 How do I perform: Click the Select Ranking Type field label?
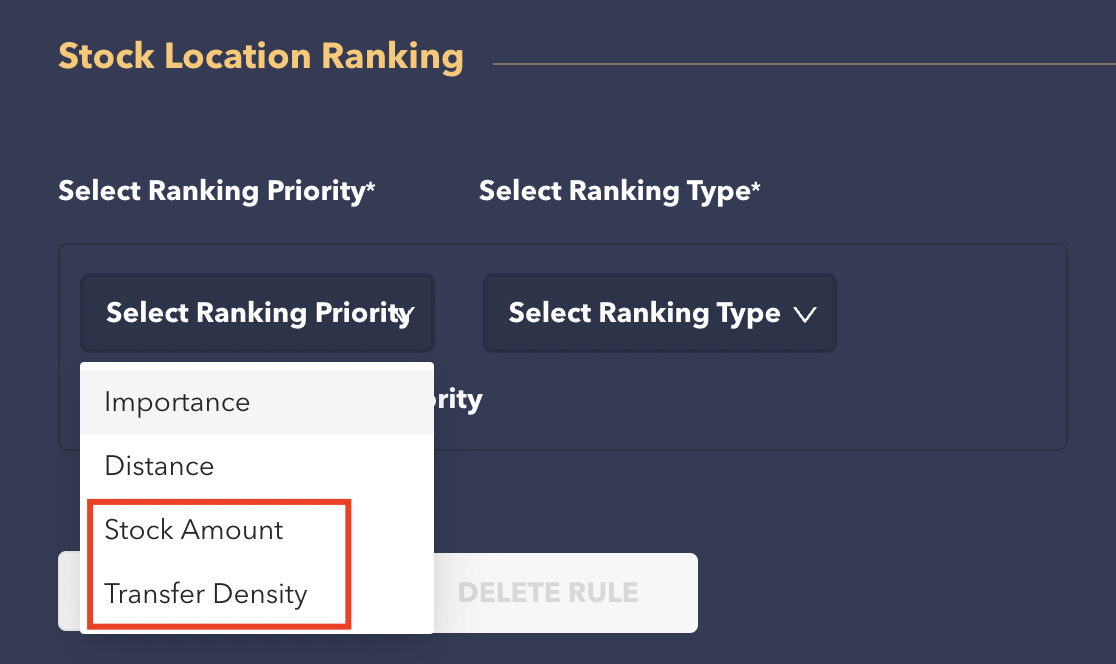[x=613, y=191]
